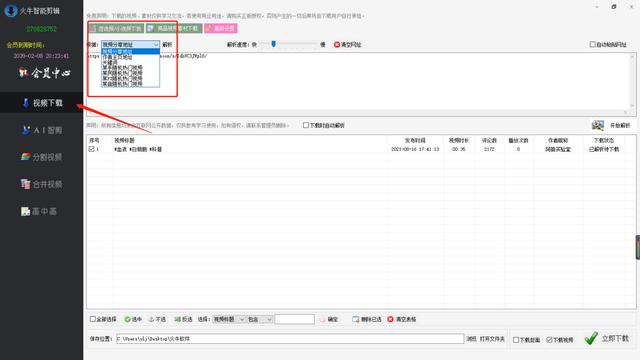Click the 视频标题 column header
The height and width of the screenshot is (360, 640).
[x=124, y=140]
